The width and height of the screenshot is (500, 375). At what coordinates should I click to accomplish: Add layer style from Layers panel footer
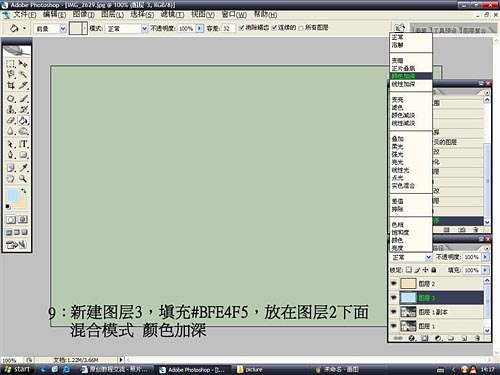click(412, 338)
